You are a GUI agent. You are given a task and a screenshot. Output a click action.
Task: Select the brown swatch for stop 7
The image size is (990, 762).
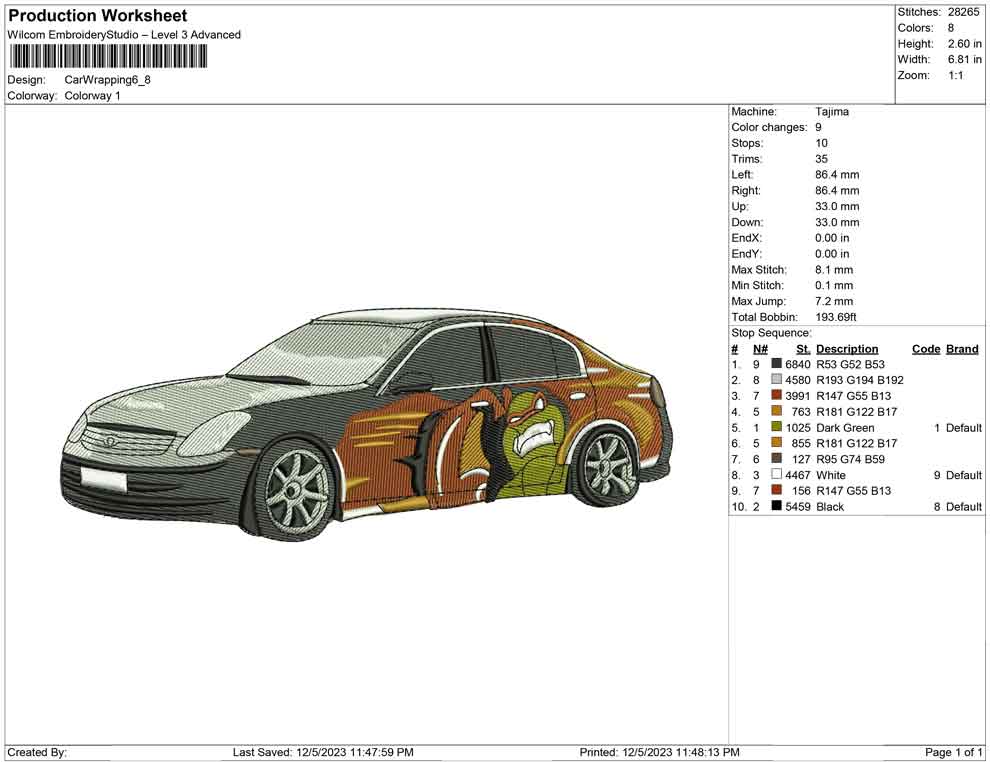pos(776,459)
